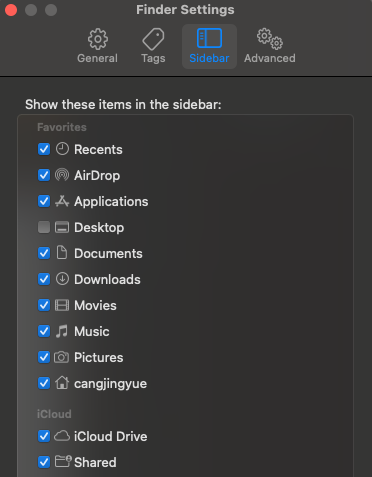Screen dimensions: 372x477
Task: Click the iCloud Drive cloud icon
Action: pos(62,436)
